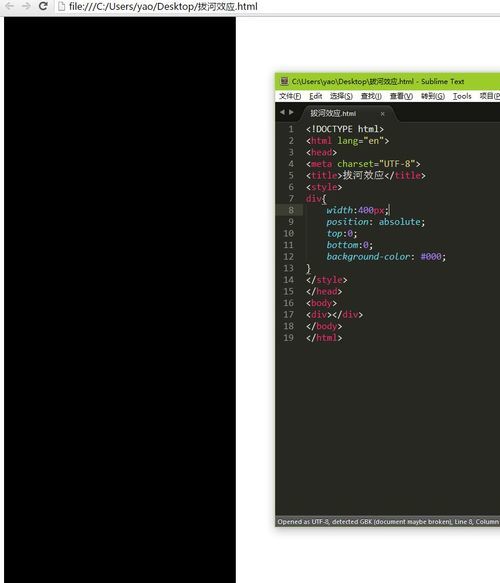Screen dimensions: 500x583
Task: Click the browser forward arrow
Action: coord(26,6)
